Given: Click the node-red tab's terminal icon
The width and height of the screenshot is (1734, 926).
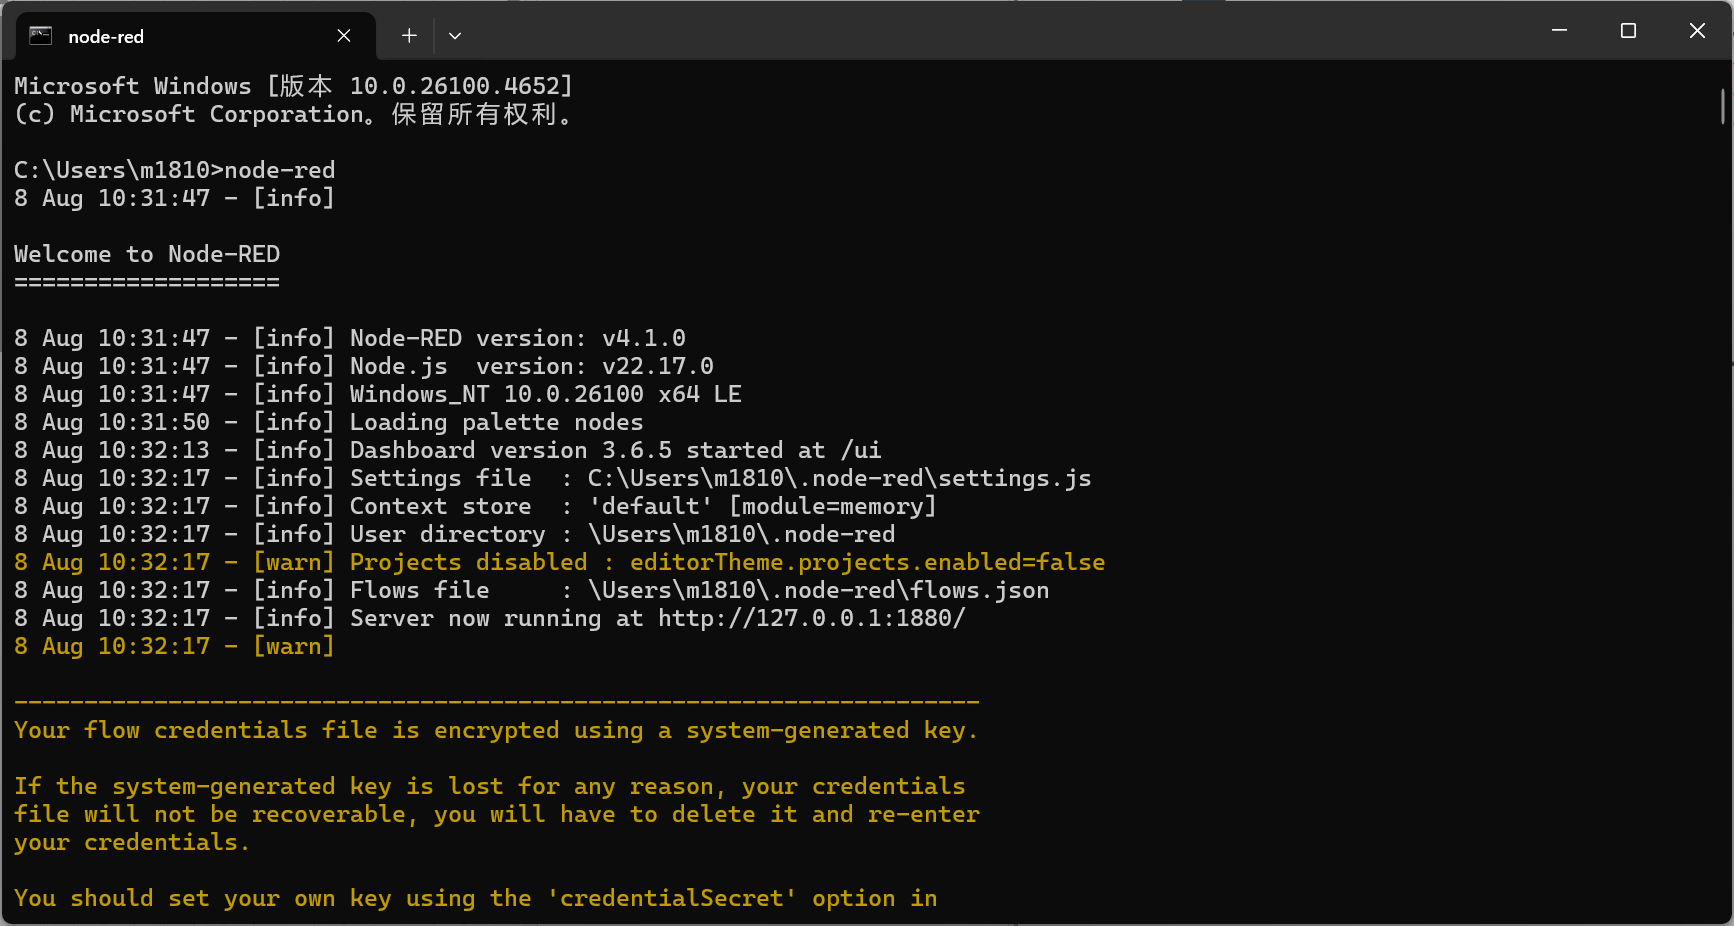Looking at the screenshot, I should pyautogui.click(x=39, y=35).
